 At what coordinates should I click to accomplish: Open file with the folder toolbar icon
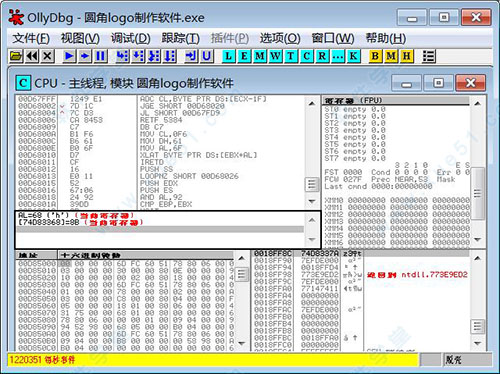[x=16, y=56]
